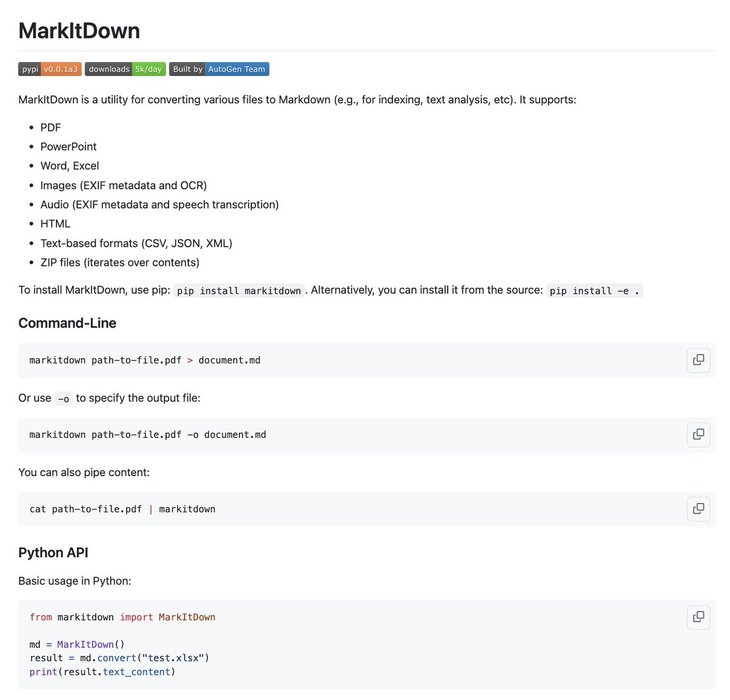
Task: Click the Command-Line section heading
Action: (67, 323)
